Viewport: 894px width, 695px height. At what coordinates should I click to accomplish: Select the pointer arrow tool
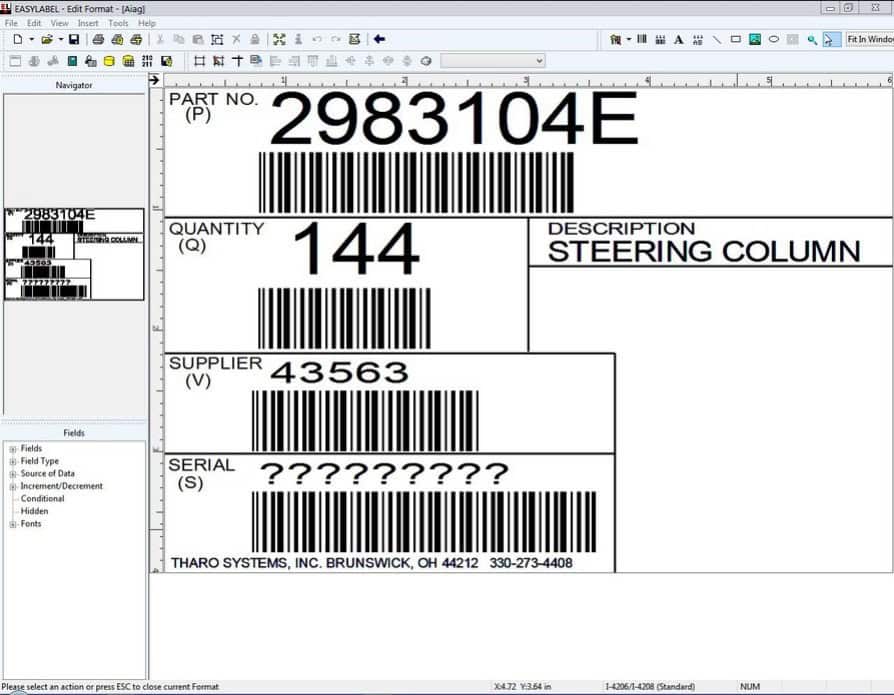(x=830, y=39)
